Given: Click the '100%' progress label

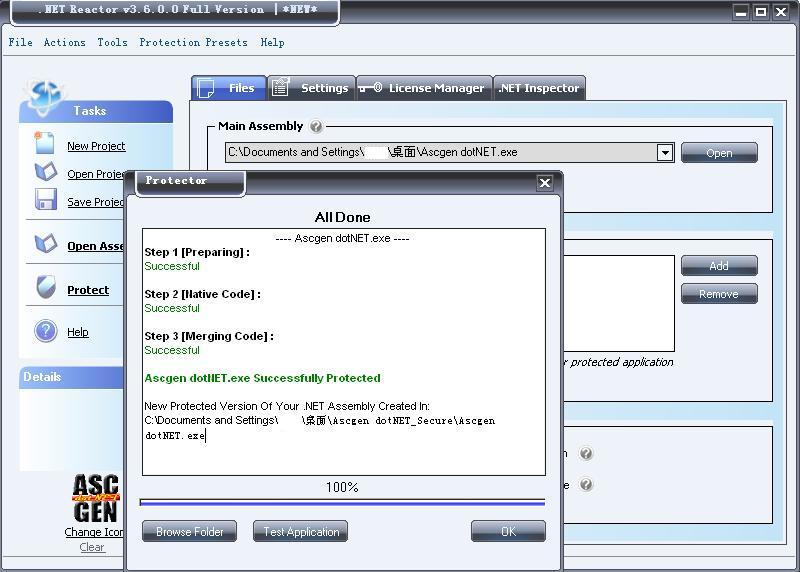Looking at the screenshot, I should pyautogui.click(x=342, y=487).
